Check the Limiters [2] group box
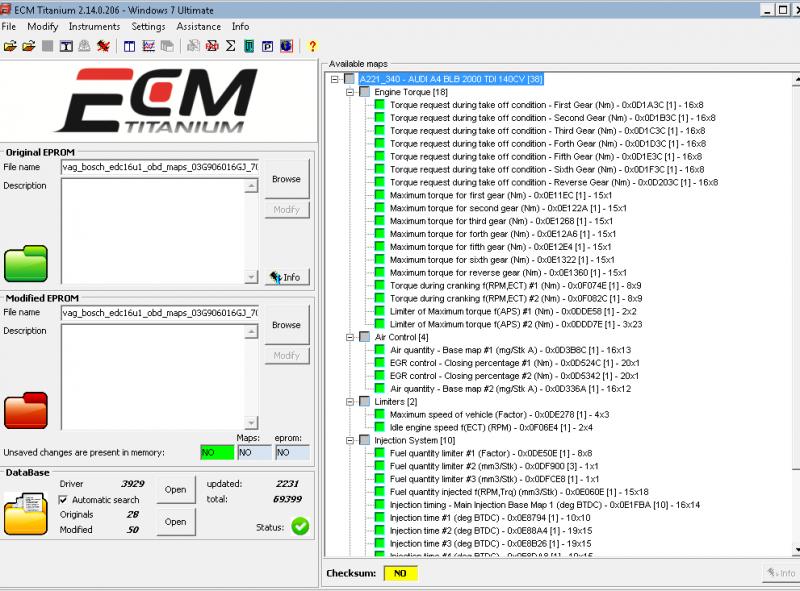The width and height of the screenshot is (800, 591). 365,402
